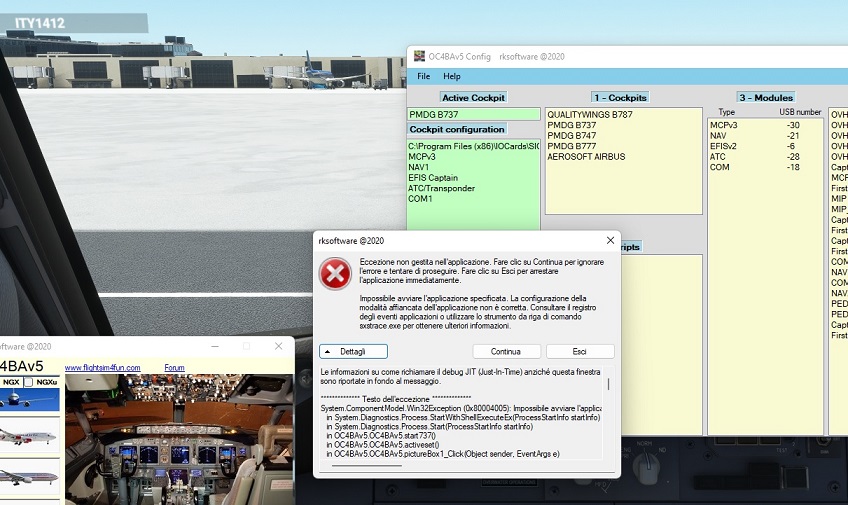Close the rksoftware error dialog

pos(611,240)
